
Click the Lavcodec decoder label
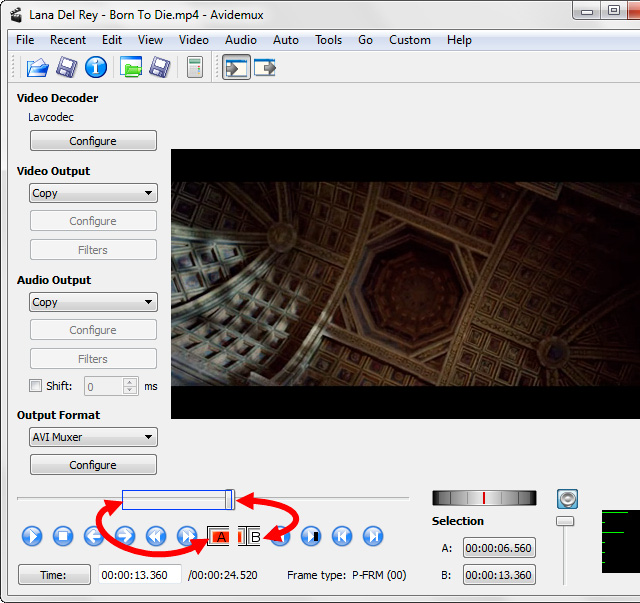coord(51,117)
